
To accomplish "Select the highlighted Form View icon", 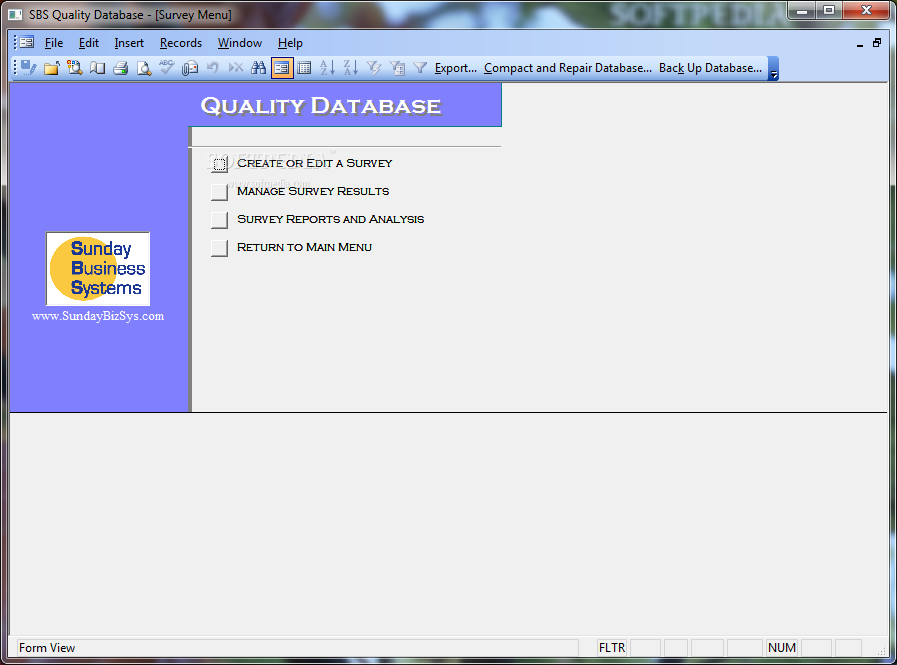I will [281, 68].
